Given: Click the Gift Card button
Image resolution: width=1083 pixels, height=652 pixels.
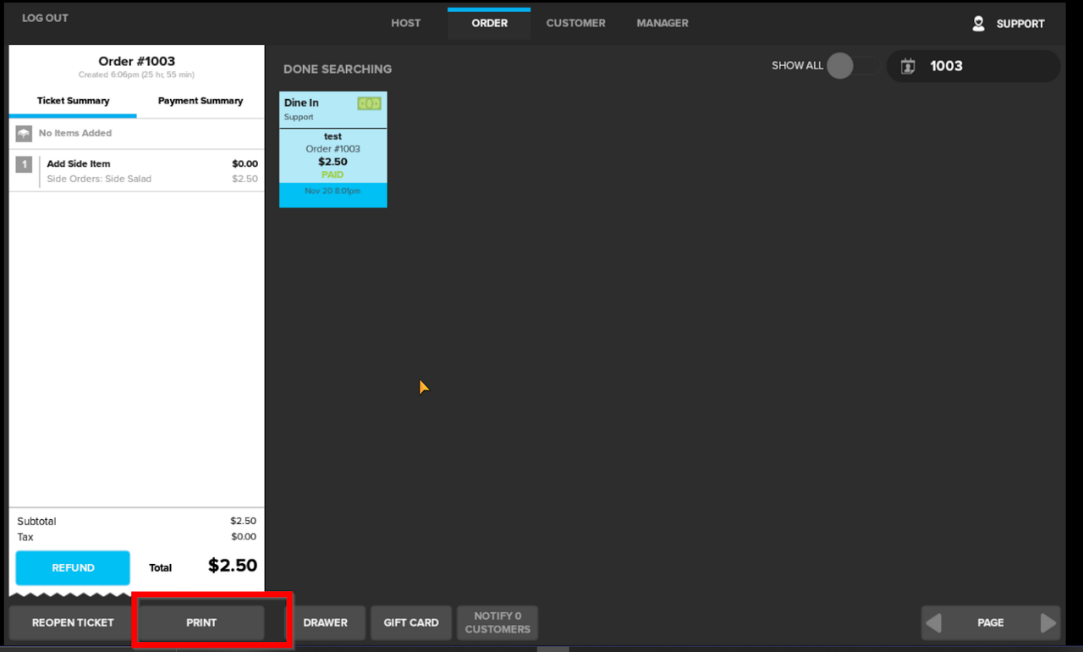Looking at the screenshot, I should click(411, 623).
